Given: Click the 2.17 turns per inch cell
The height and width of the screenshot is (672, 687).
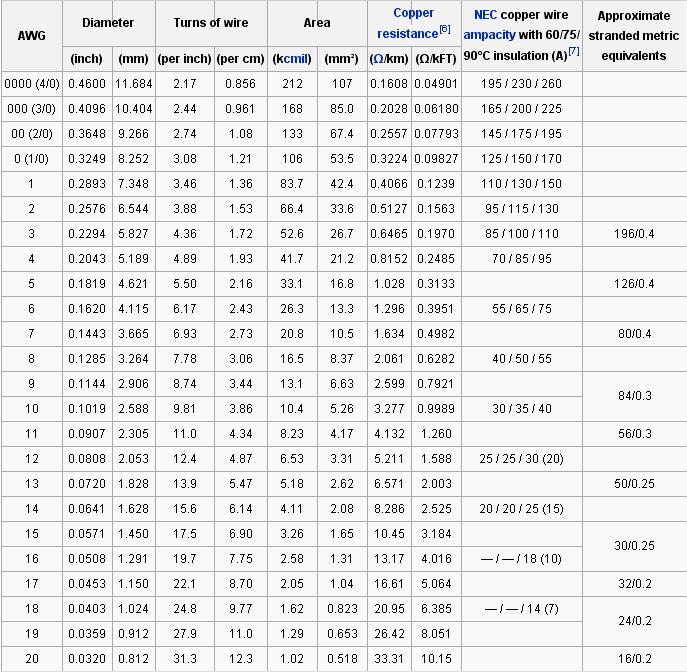Looking at the screenshot, I should click(184, 84).
